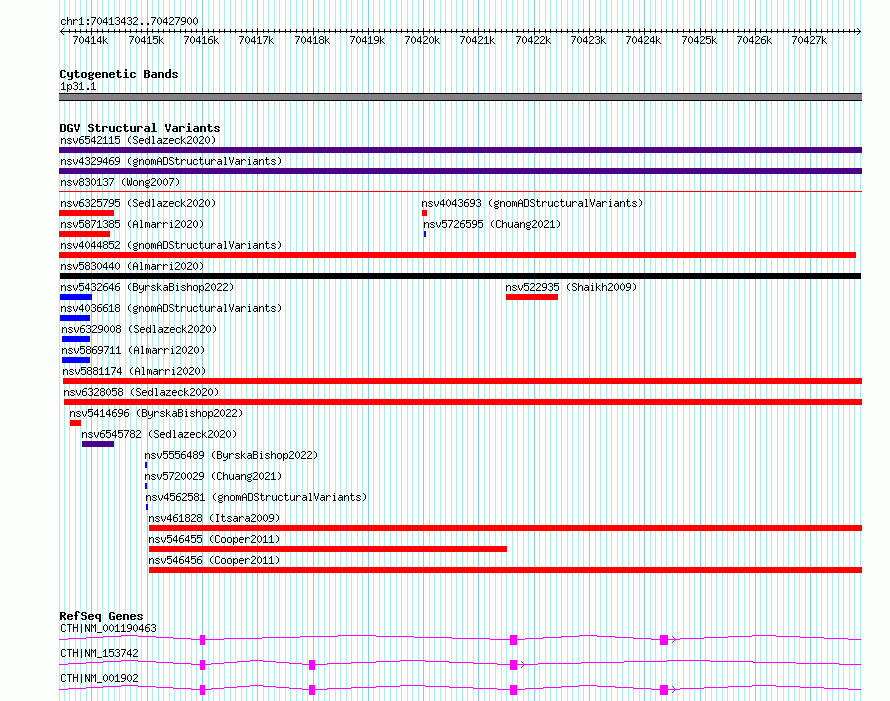Click the nsv5556489 (ByrskaBishop2022) label
Image resolution: width=890 pixels, height=701 pixels.
(x=231, y=455)
